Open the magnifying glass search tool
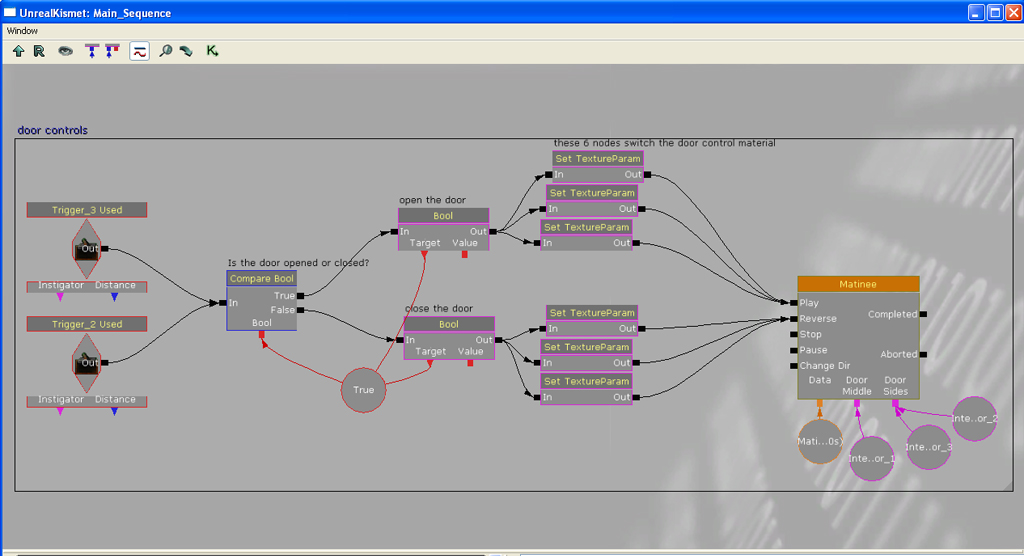The image size is (1024, 556). 166,51
